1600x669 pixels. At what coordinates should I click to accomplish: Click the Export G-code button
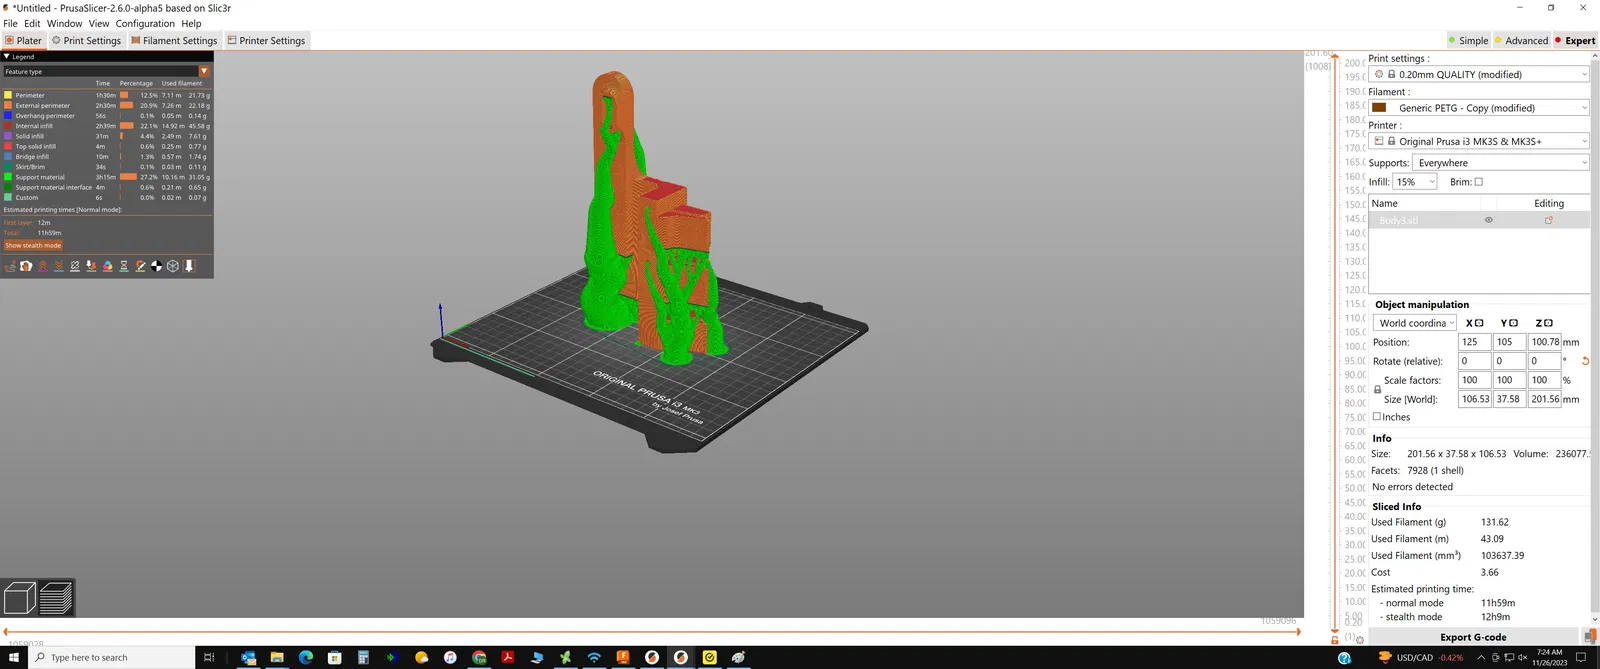click(x=1473, y=637)
